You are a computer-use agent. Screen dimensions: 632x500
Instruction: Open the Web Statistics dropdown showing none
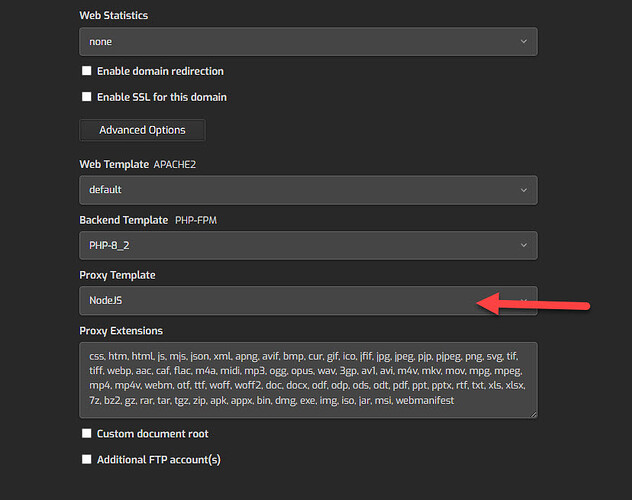[300, 42]
